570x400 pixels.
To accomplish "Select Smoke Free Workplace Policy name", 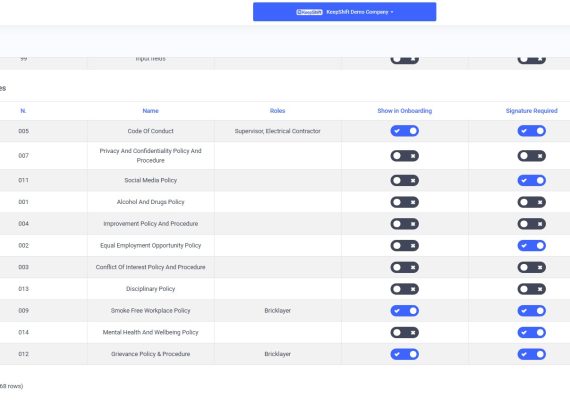I will click(150, 311).
